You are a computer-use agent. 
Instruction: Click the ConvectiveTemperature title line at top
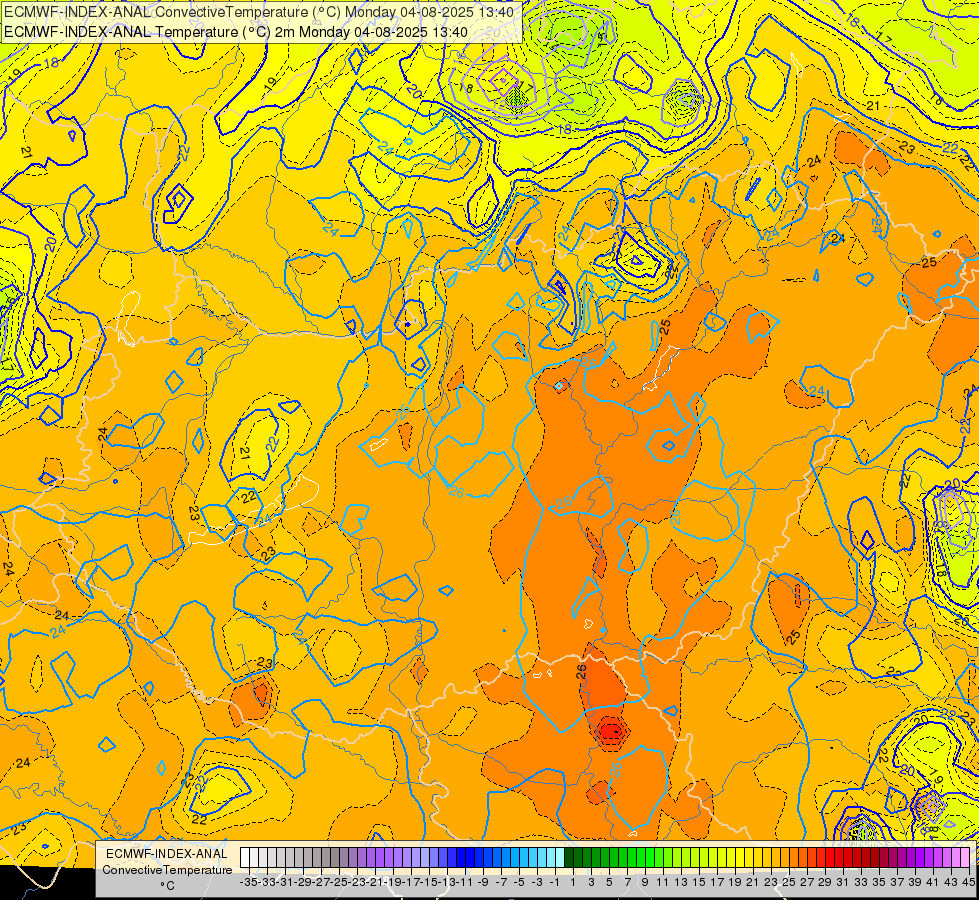pos(259,12)
